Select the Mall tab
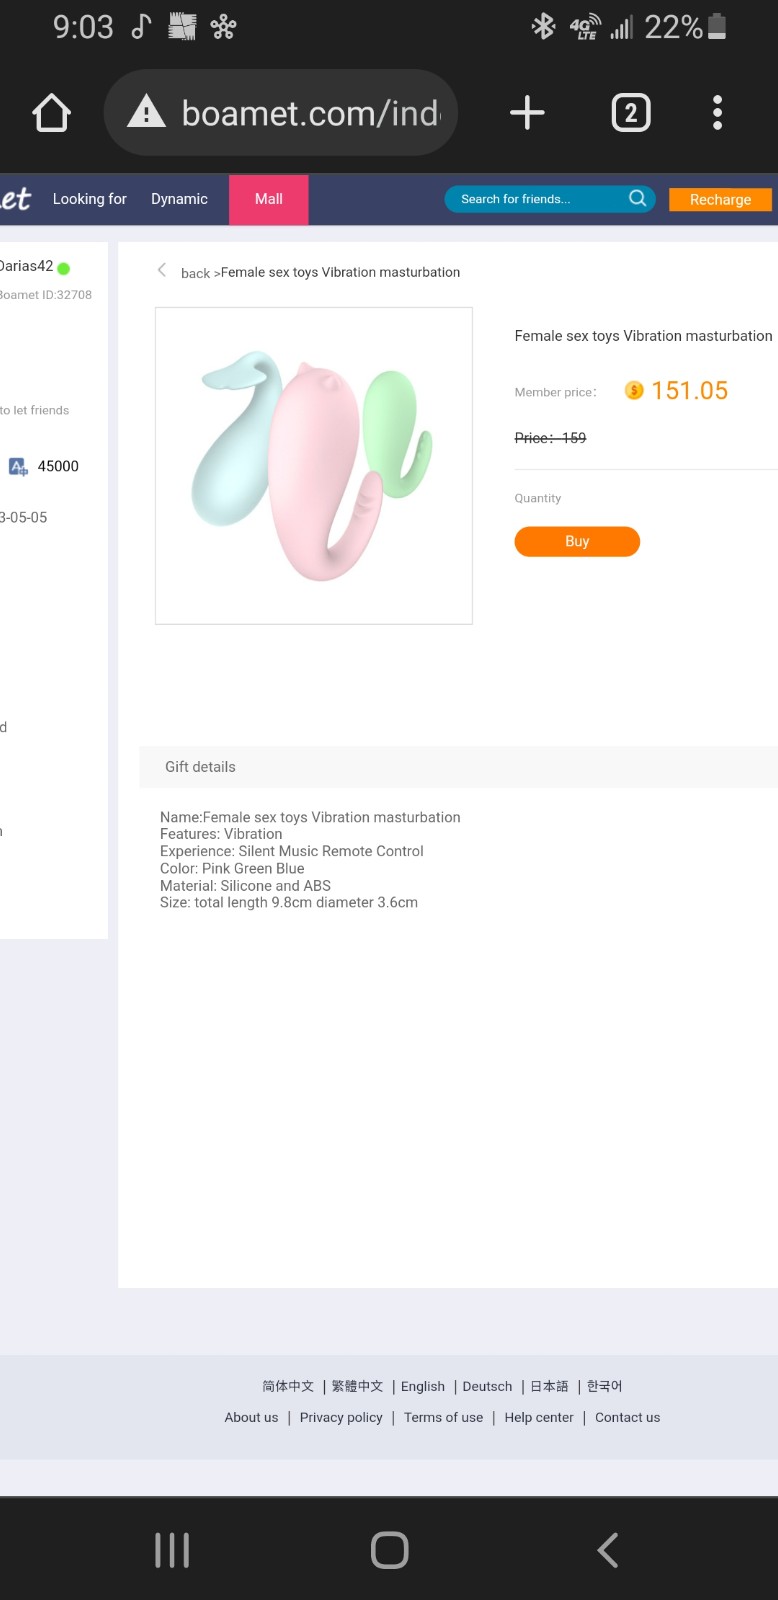The height and width of the screenshot is (1600, 778). pyautogui.click(x=268, y=199)
